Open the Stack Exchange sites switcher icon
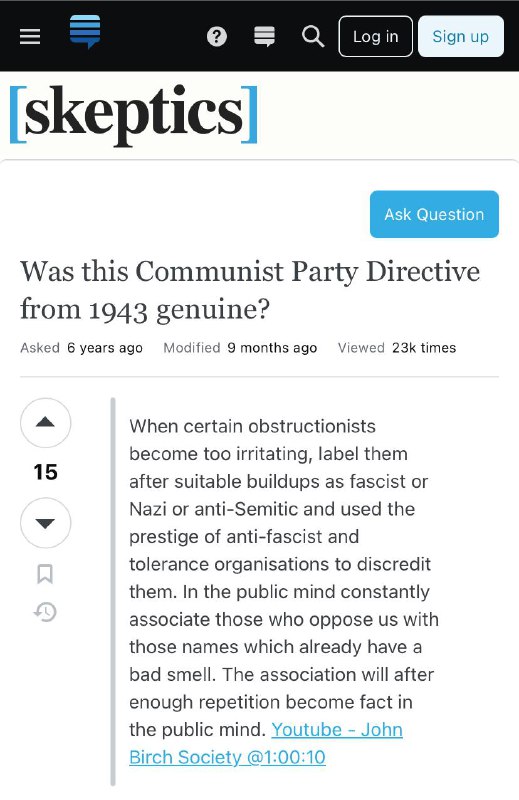 [x=264, y=37]
